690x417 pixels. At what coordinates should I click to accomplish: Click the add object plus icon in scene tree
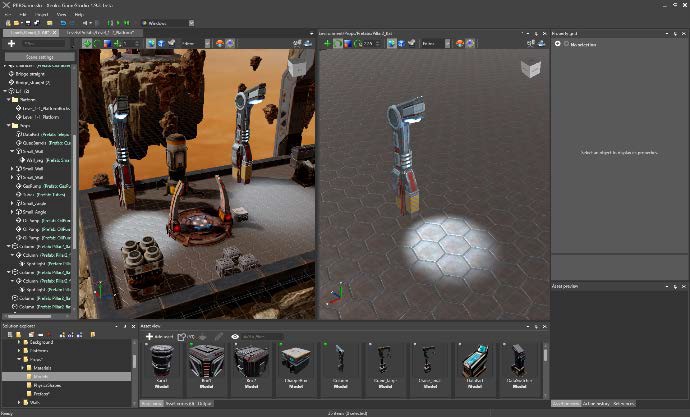(12, 44)
